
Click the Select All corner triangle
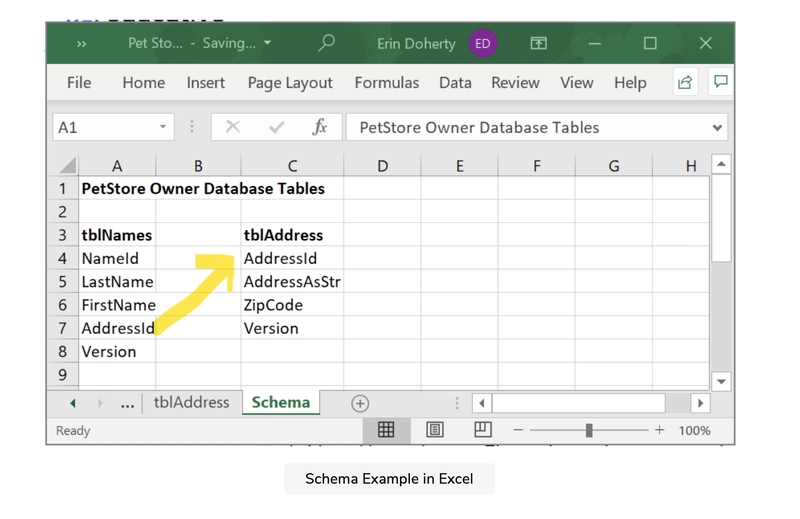tap(67, 165)
